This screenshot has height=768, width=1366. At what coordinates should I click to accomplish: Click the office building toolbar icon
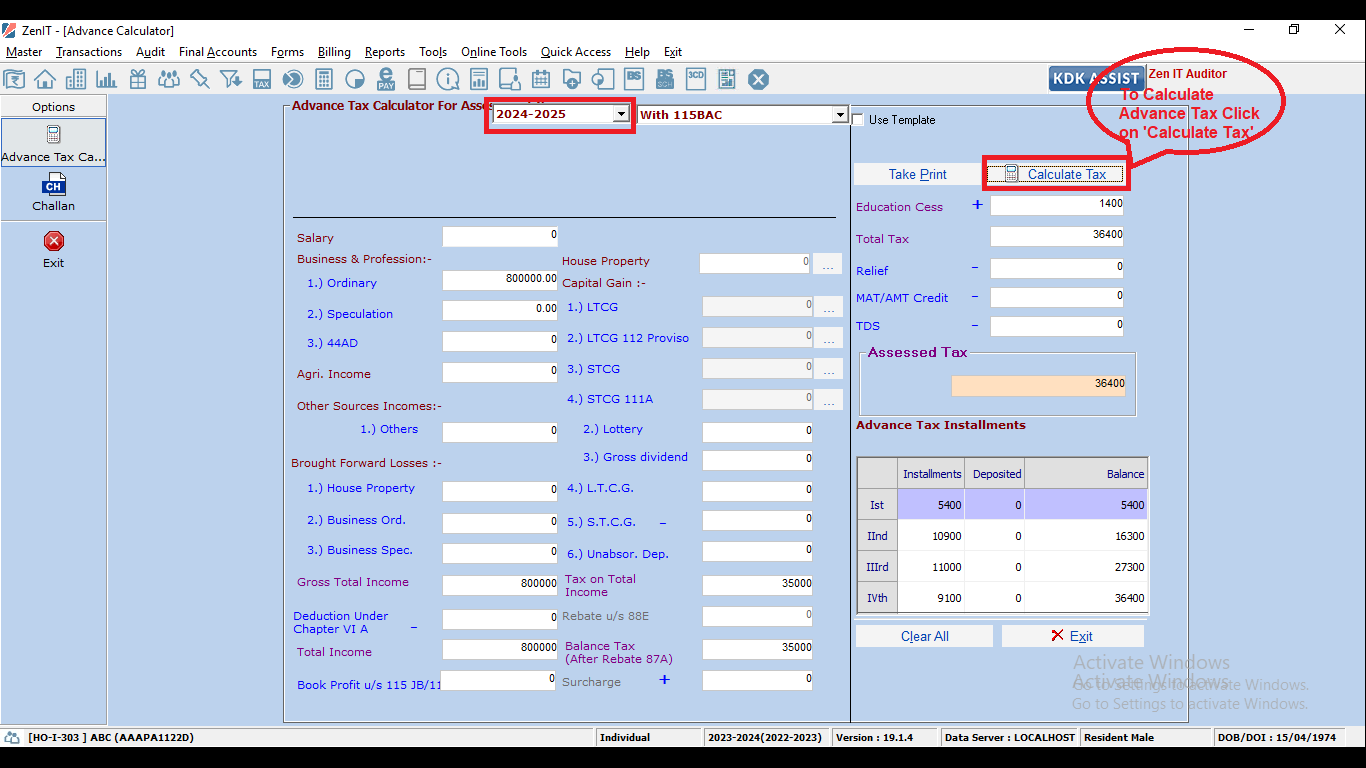point(76,79)
